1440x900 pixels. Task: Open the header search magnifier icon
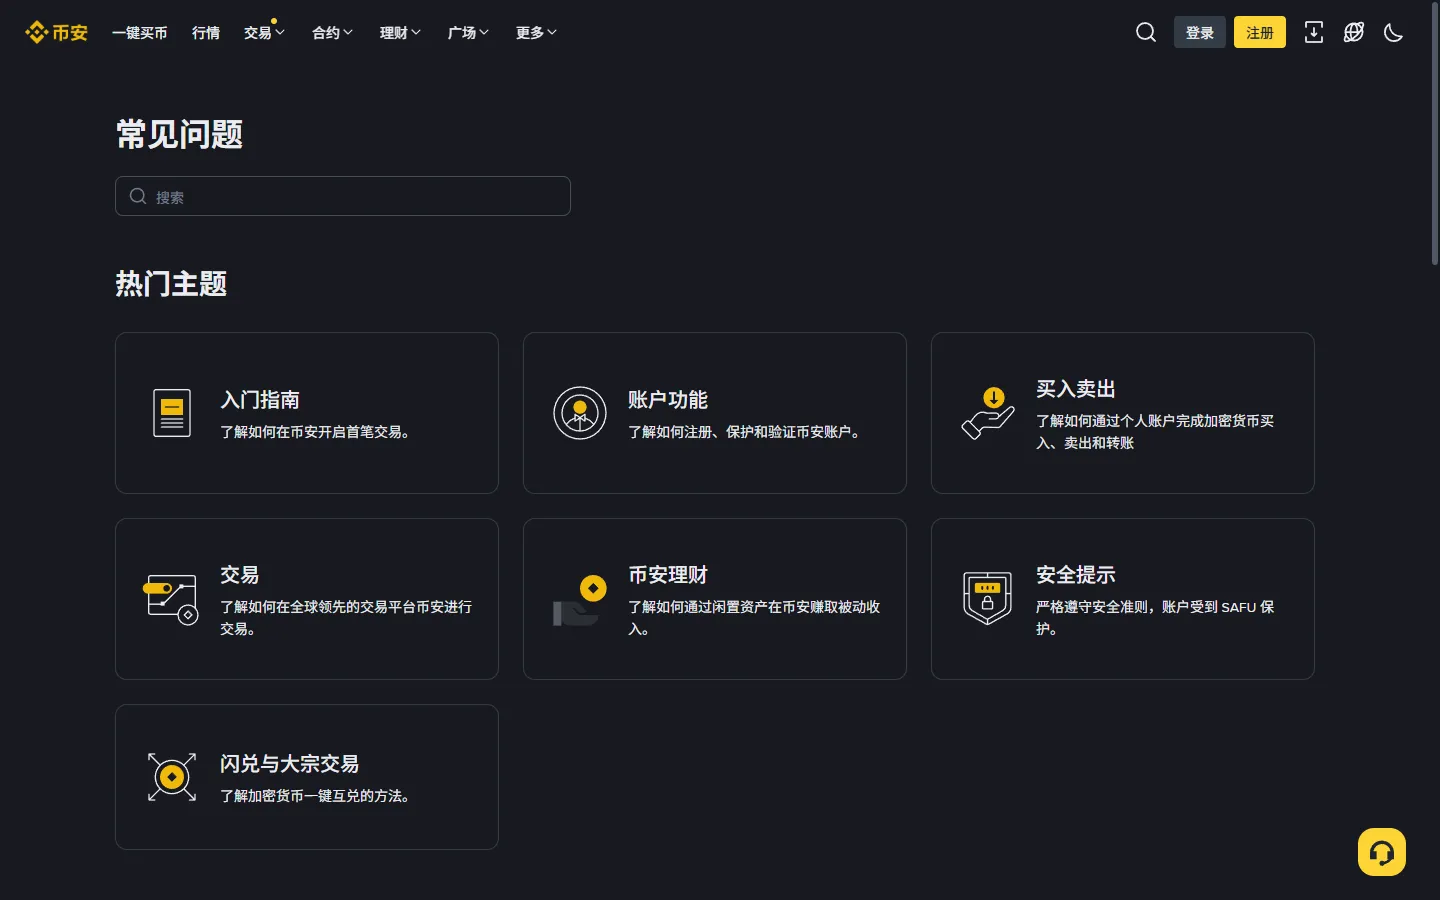click(x=1146, y=33)
